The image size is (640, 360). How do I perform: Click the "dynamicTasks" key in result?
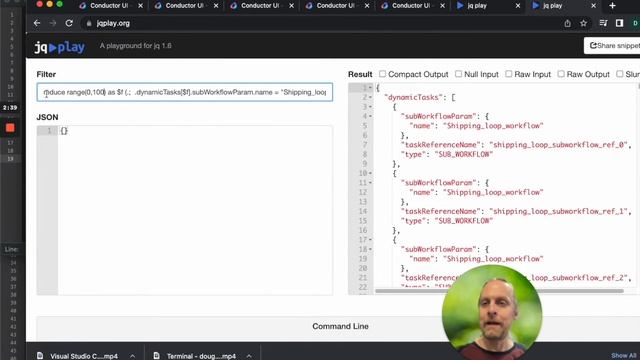[414, 97]
